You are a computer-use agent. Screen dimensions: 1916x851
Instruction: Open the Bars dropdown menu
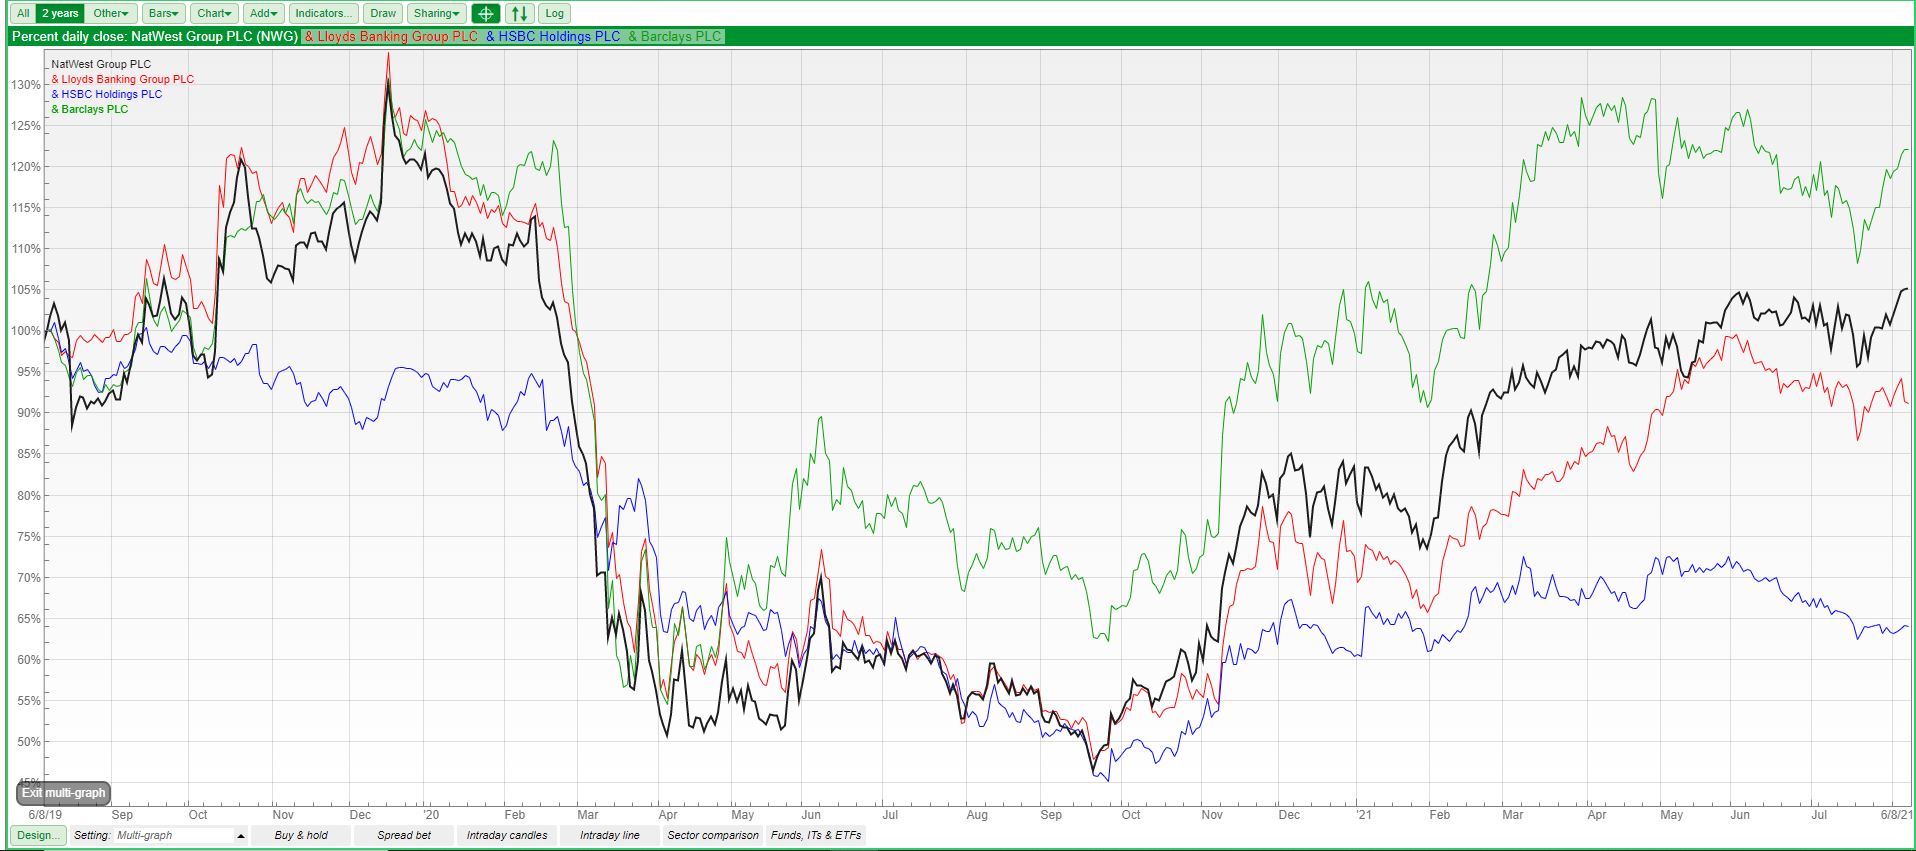tap(163, 14)
